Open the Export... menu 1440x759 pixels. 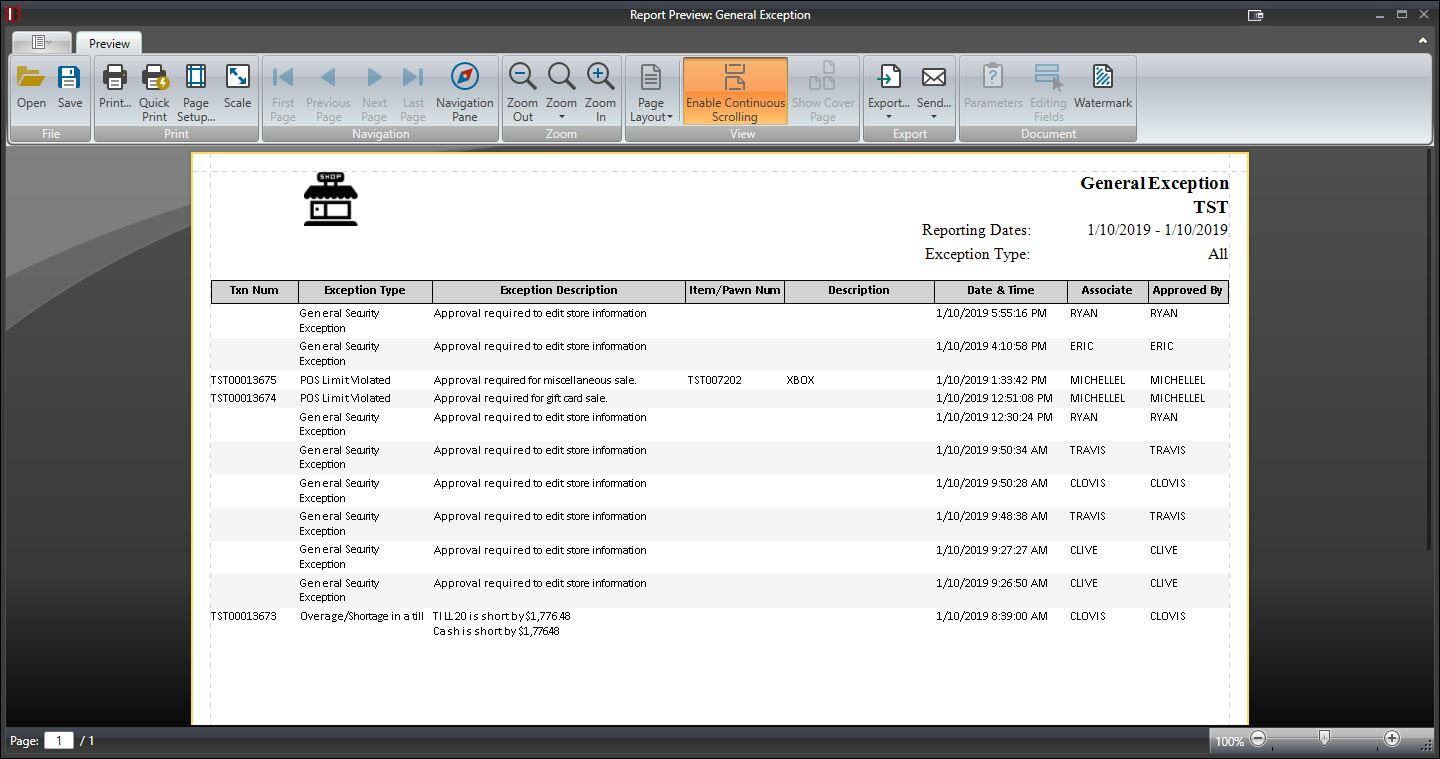[888, 92]
